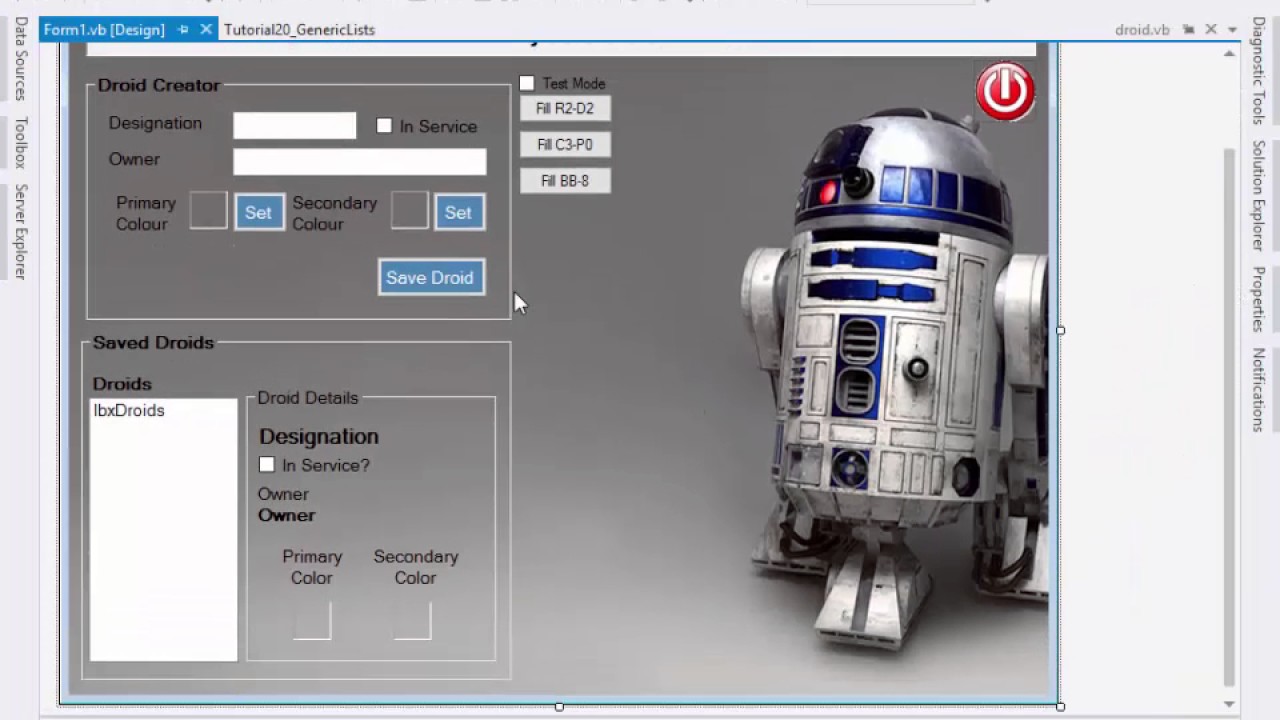Select the Primary Colour label in Droid Creator

coord(146,213)
